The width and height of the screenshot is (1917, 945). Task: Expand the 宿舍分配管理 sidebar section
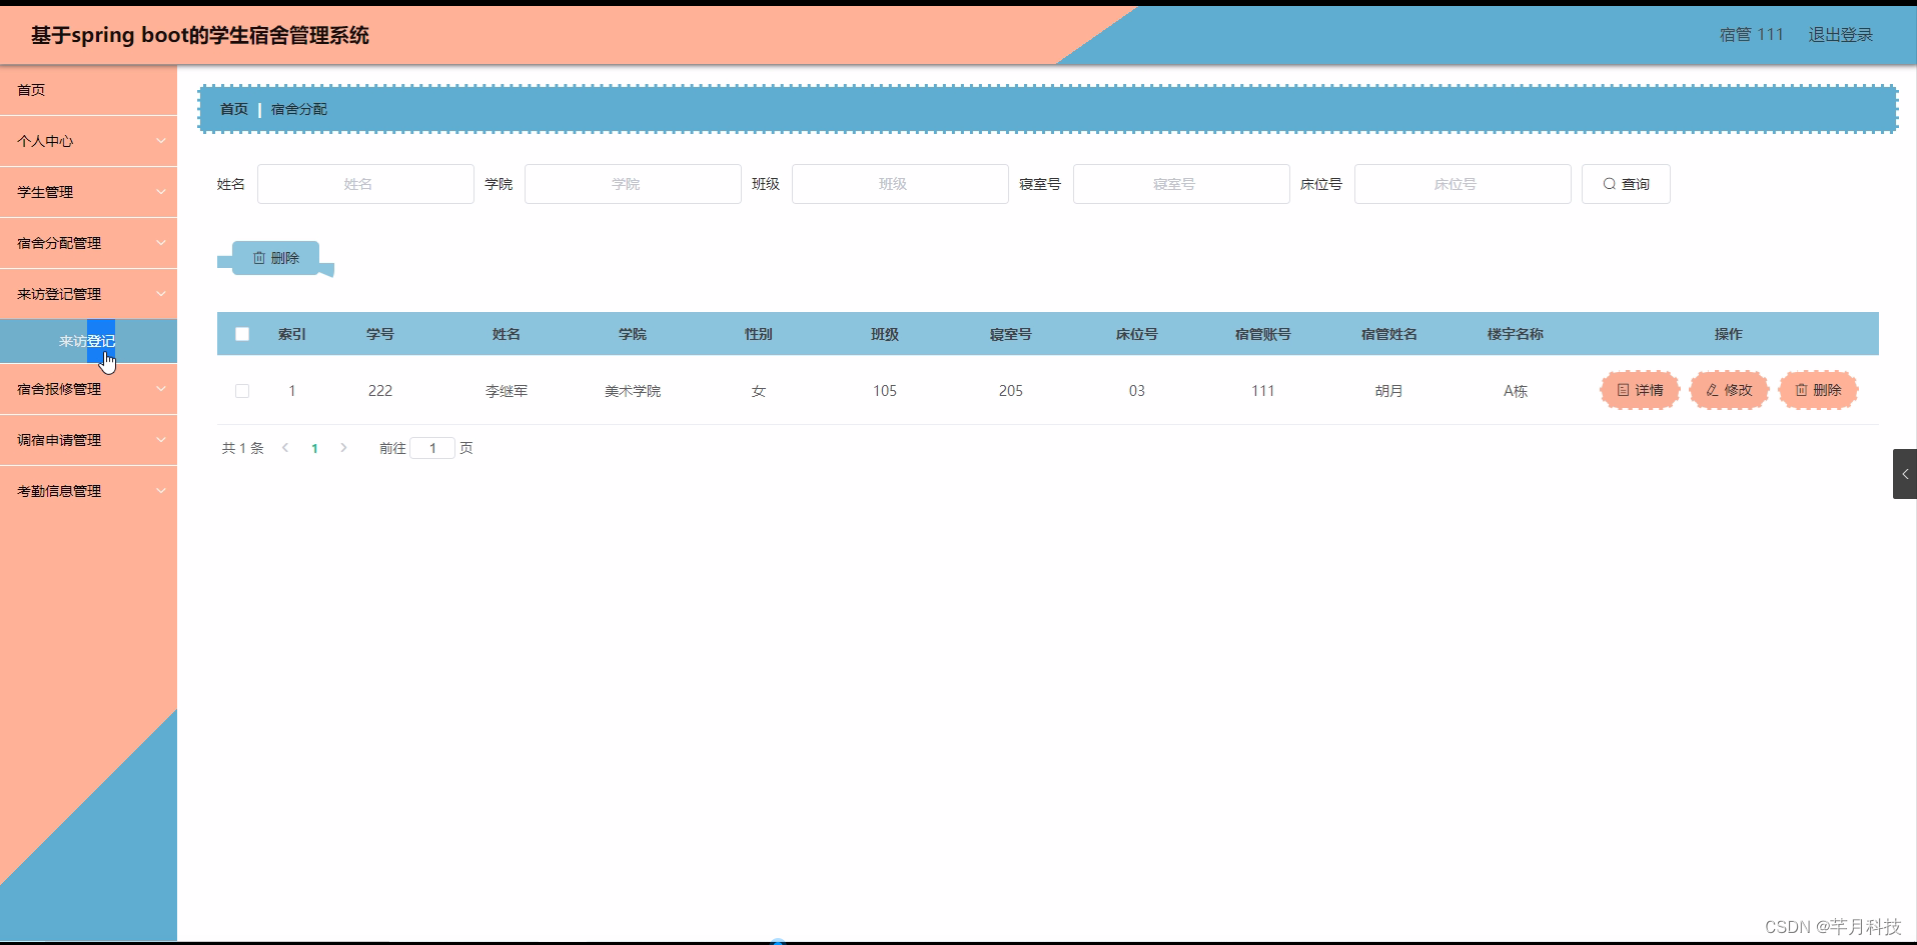click(88, 242)
